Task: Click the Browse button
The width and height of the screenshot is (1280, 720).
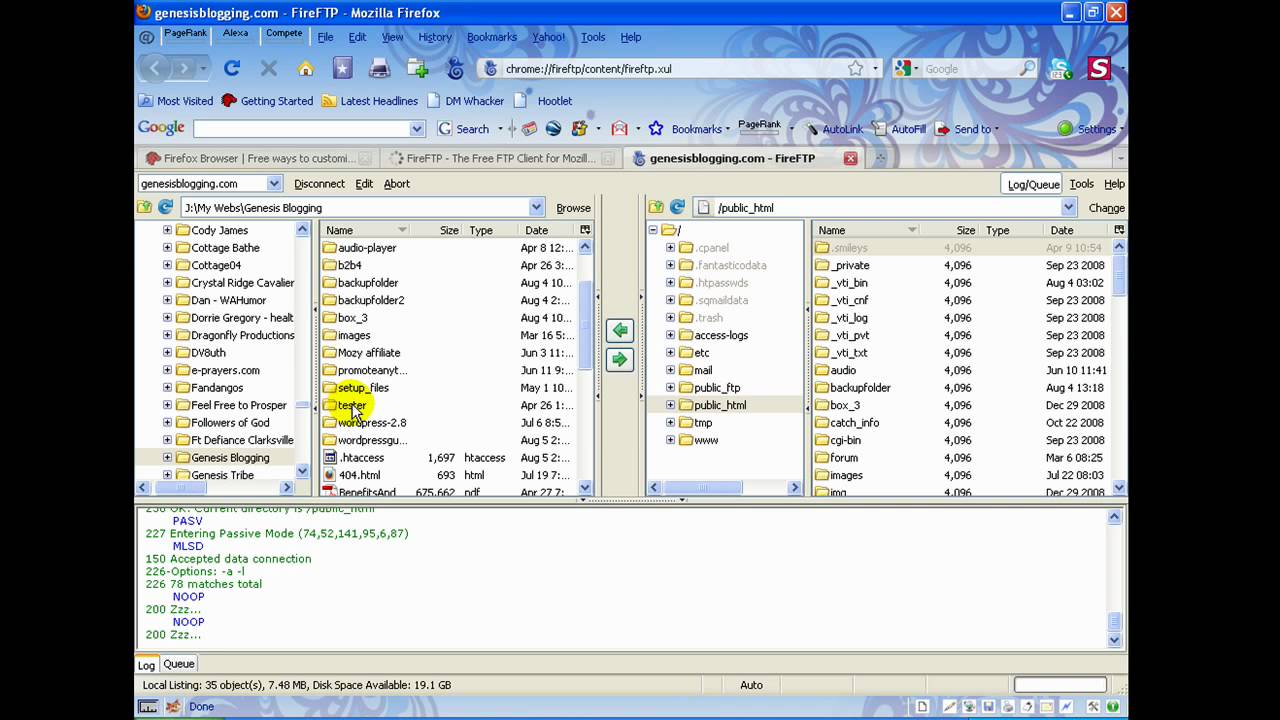Action: tap(573, 208)
